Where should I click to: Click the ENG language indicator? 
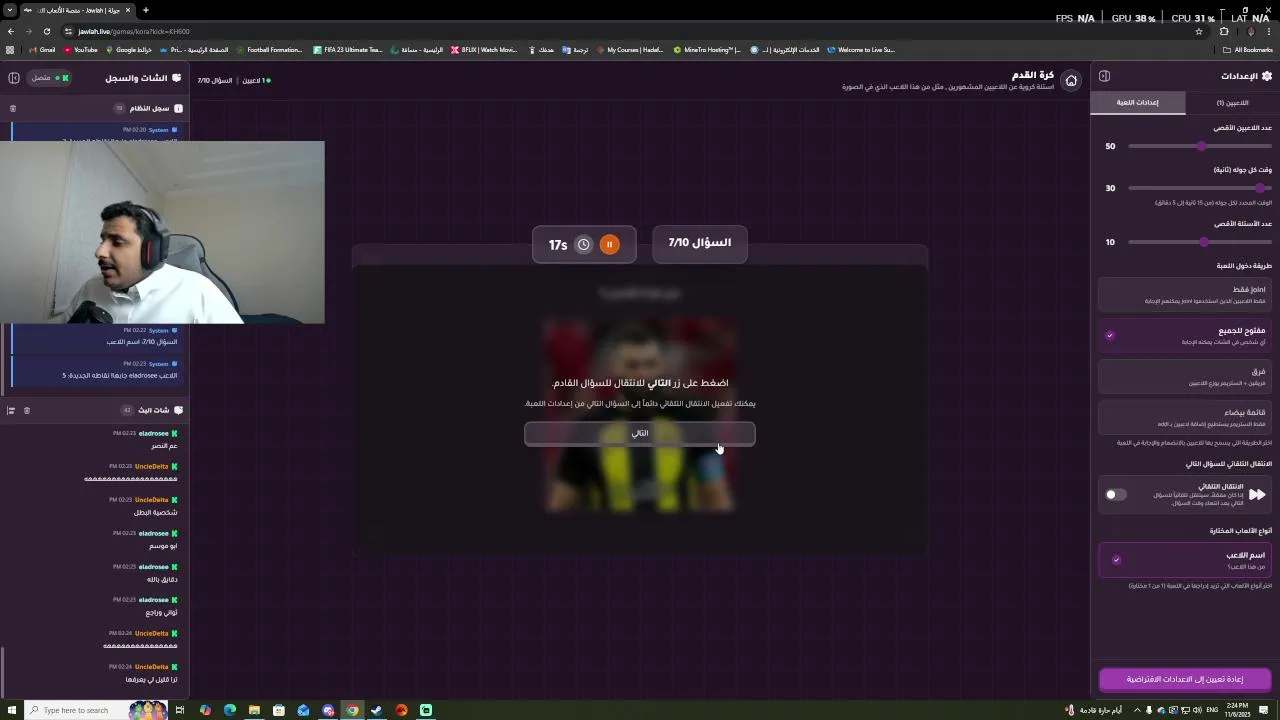(x=1213, y=710)
